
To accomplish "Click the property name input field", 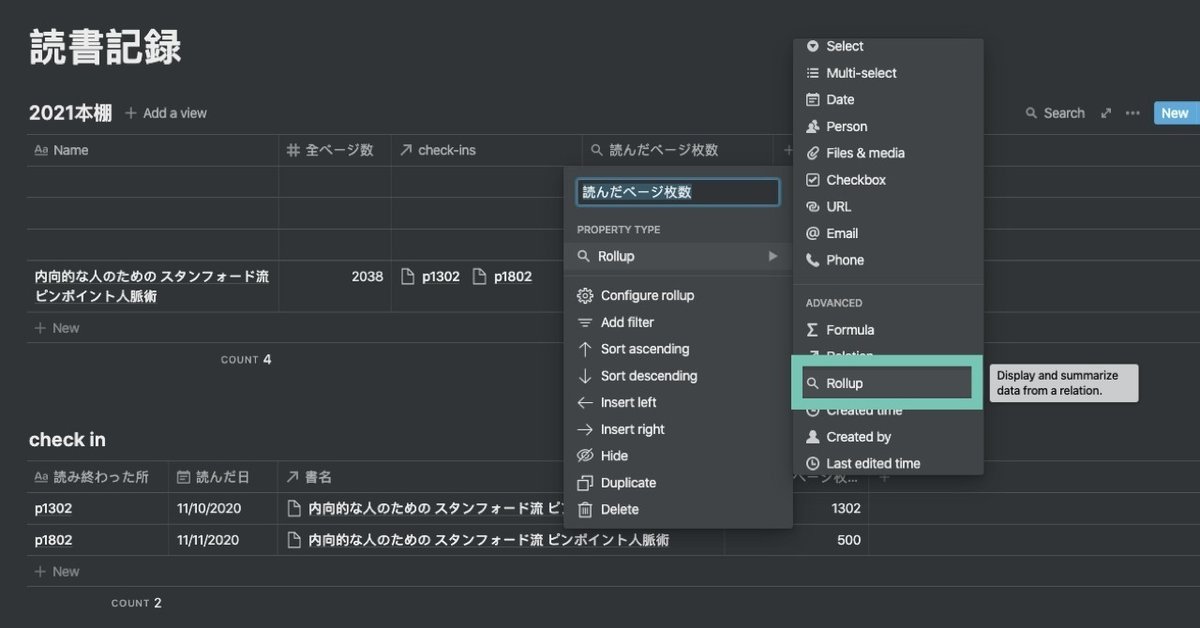I will click(x=677, y=192).
